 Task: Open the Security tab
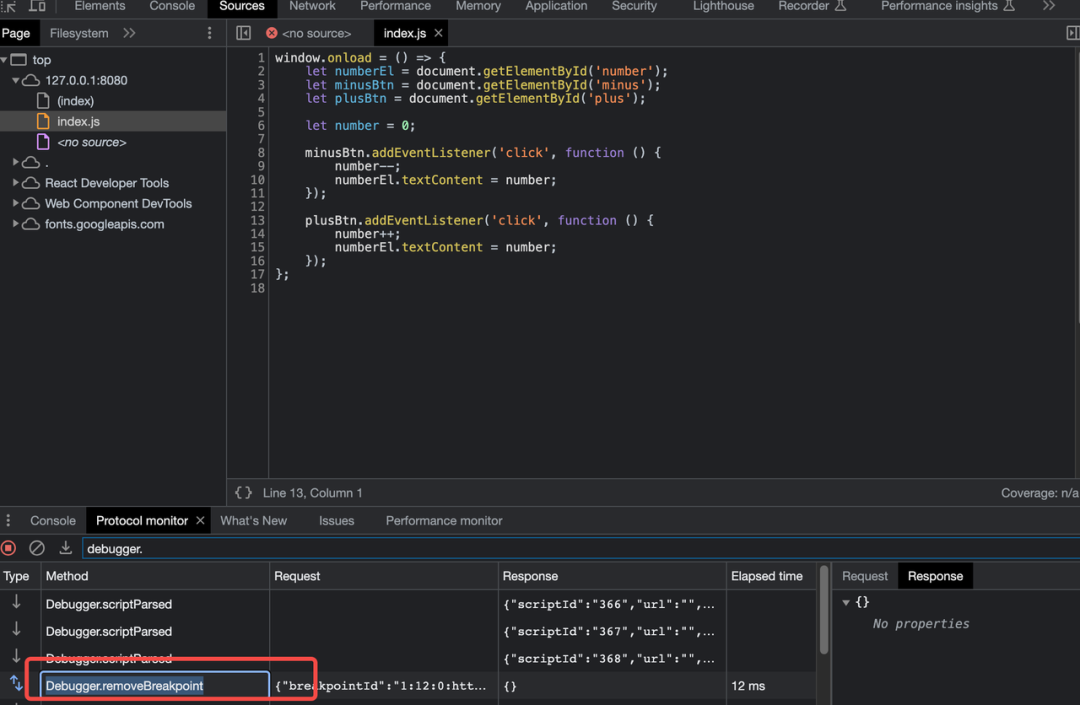634,6
